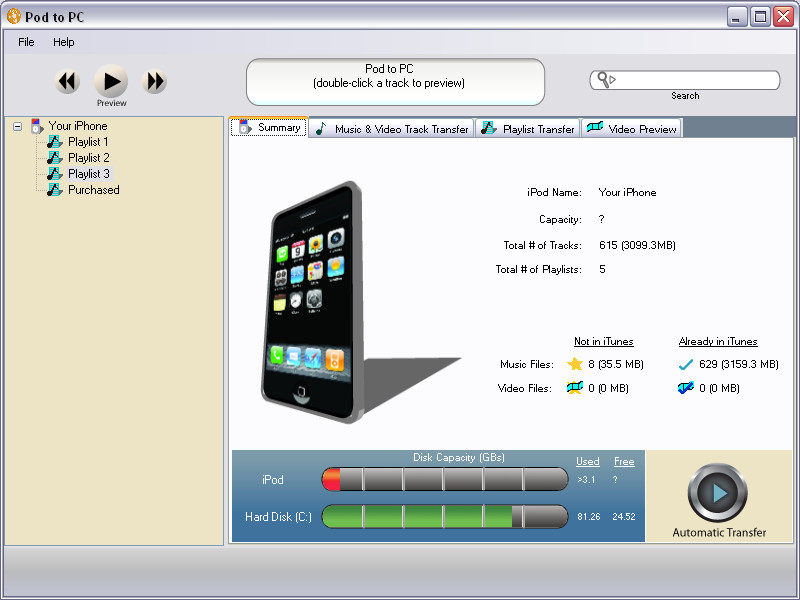
Task: Click the iPhone illustration in Summary
Action: pyautogui.click(x=312, y=302)
